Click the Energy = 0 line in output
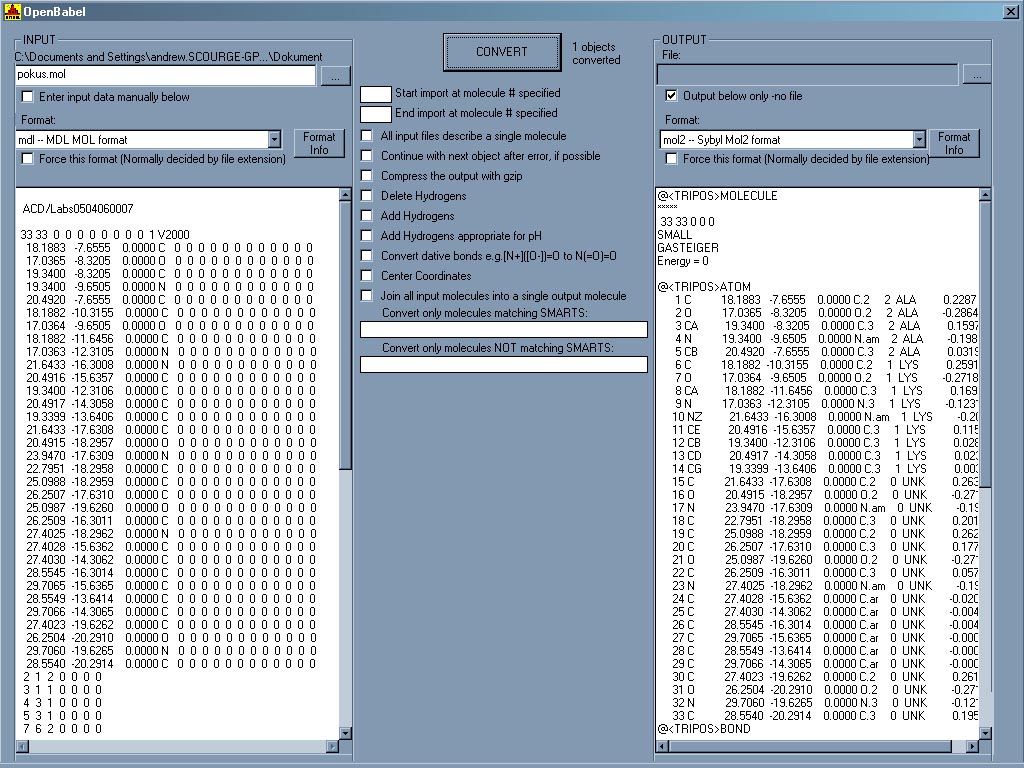1024x768 pixels. [682, 261]
